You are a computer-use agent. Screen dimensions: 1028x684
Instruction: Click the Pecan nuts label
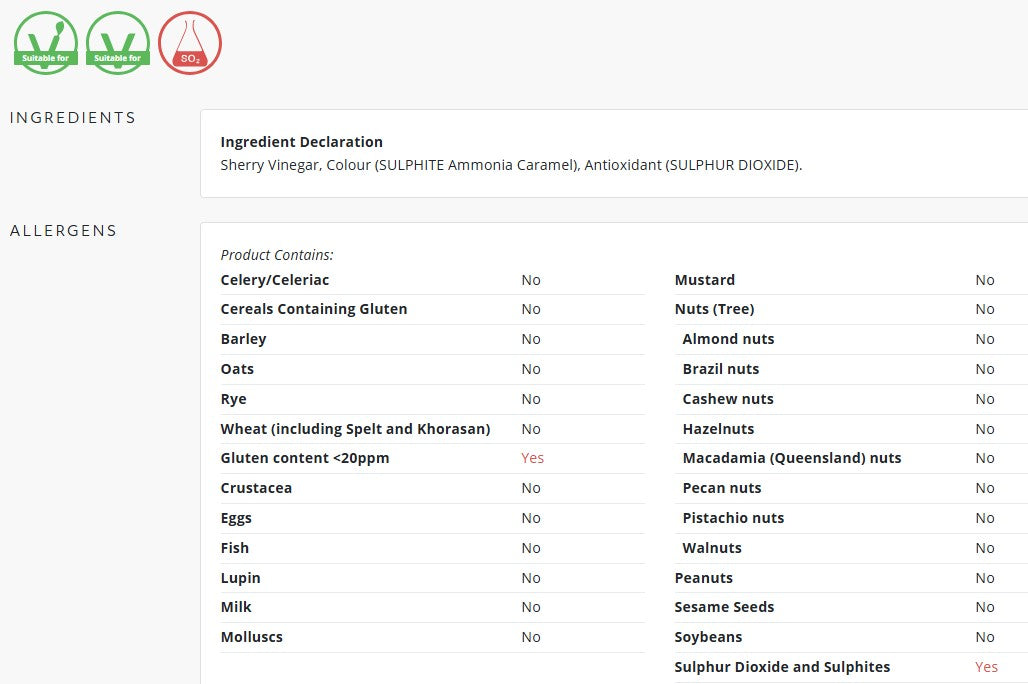click(722, 488)
